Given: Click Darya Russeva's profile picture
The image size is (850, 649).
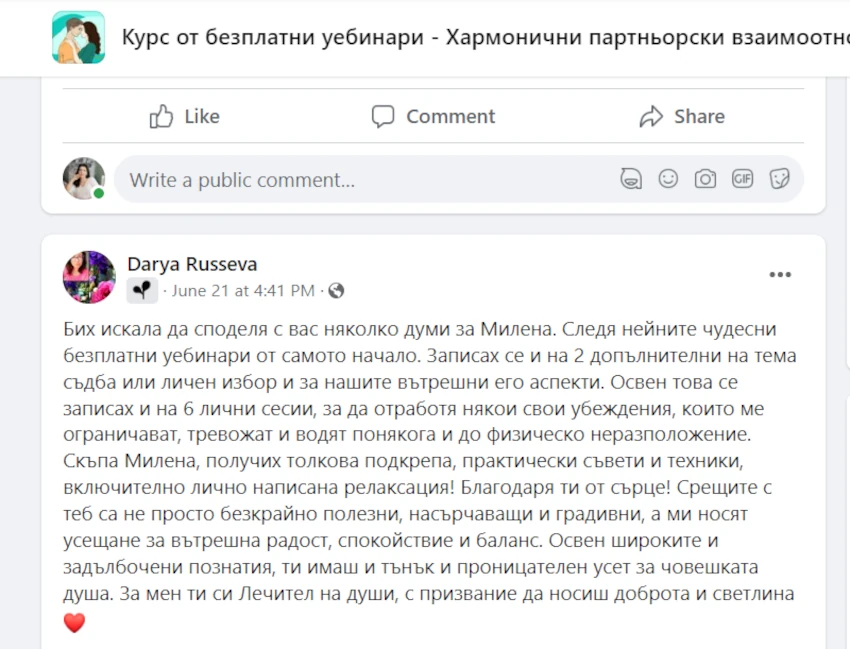Looking at the screenshot, I should click(x=89, y=277).
